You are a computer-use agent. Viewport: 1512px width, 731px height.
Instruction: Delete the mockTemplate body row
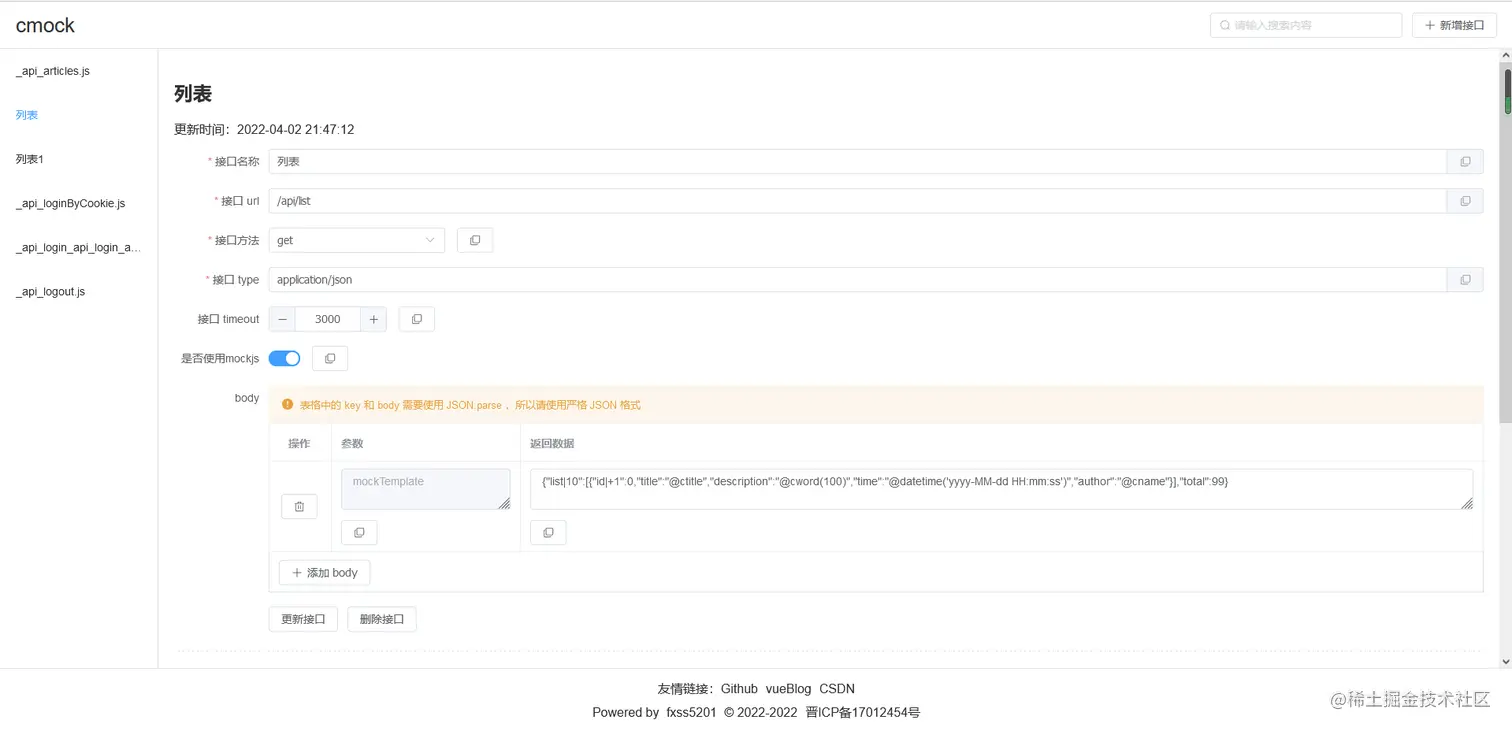tap(299, 507)
